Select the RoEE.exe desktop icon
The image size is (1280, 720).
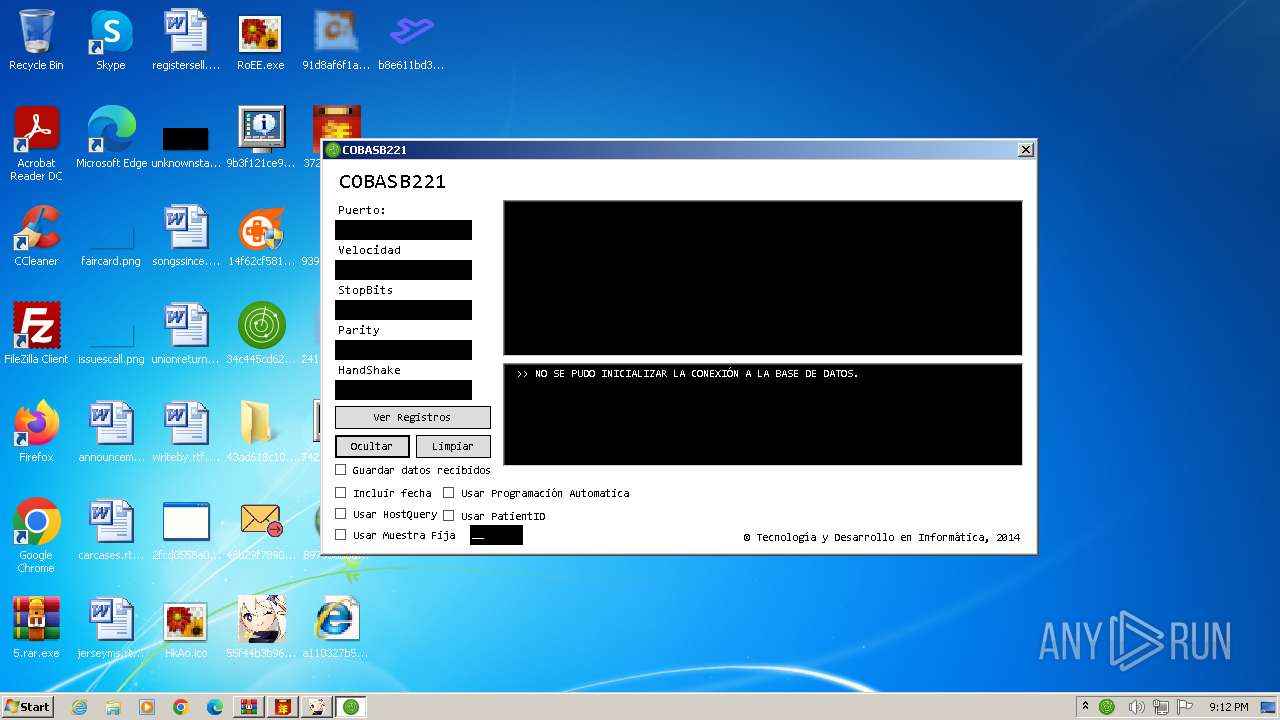point(260,40)
